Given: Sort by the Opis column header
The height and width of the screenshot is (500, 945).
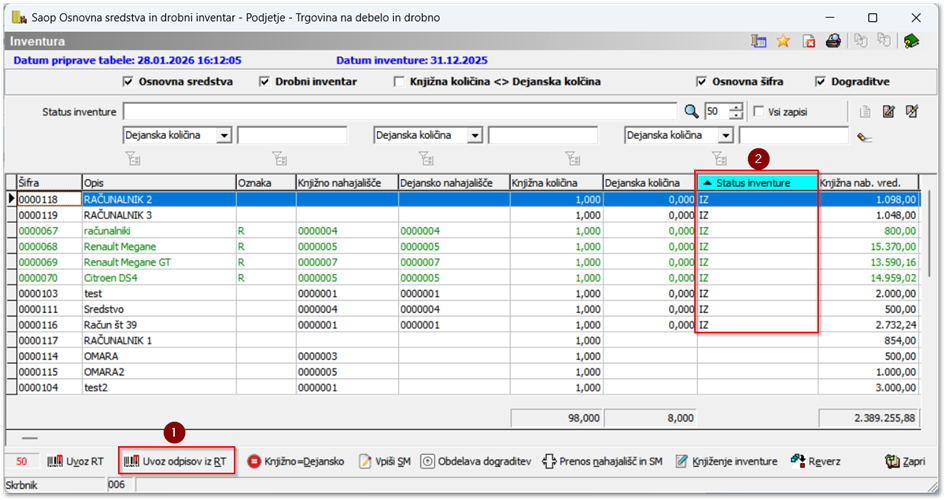Looking at the screenshot, I should coord(159,183).
